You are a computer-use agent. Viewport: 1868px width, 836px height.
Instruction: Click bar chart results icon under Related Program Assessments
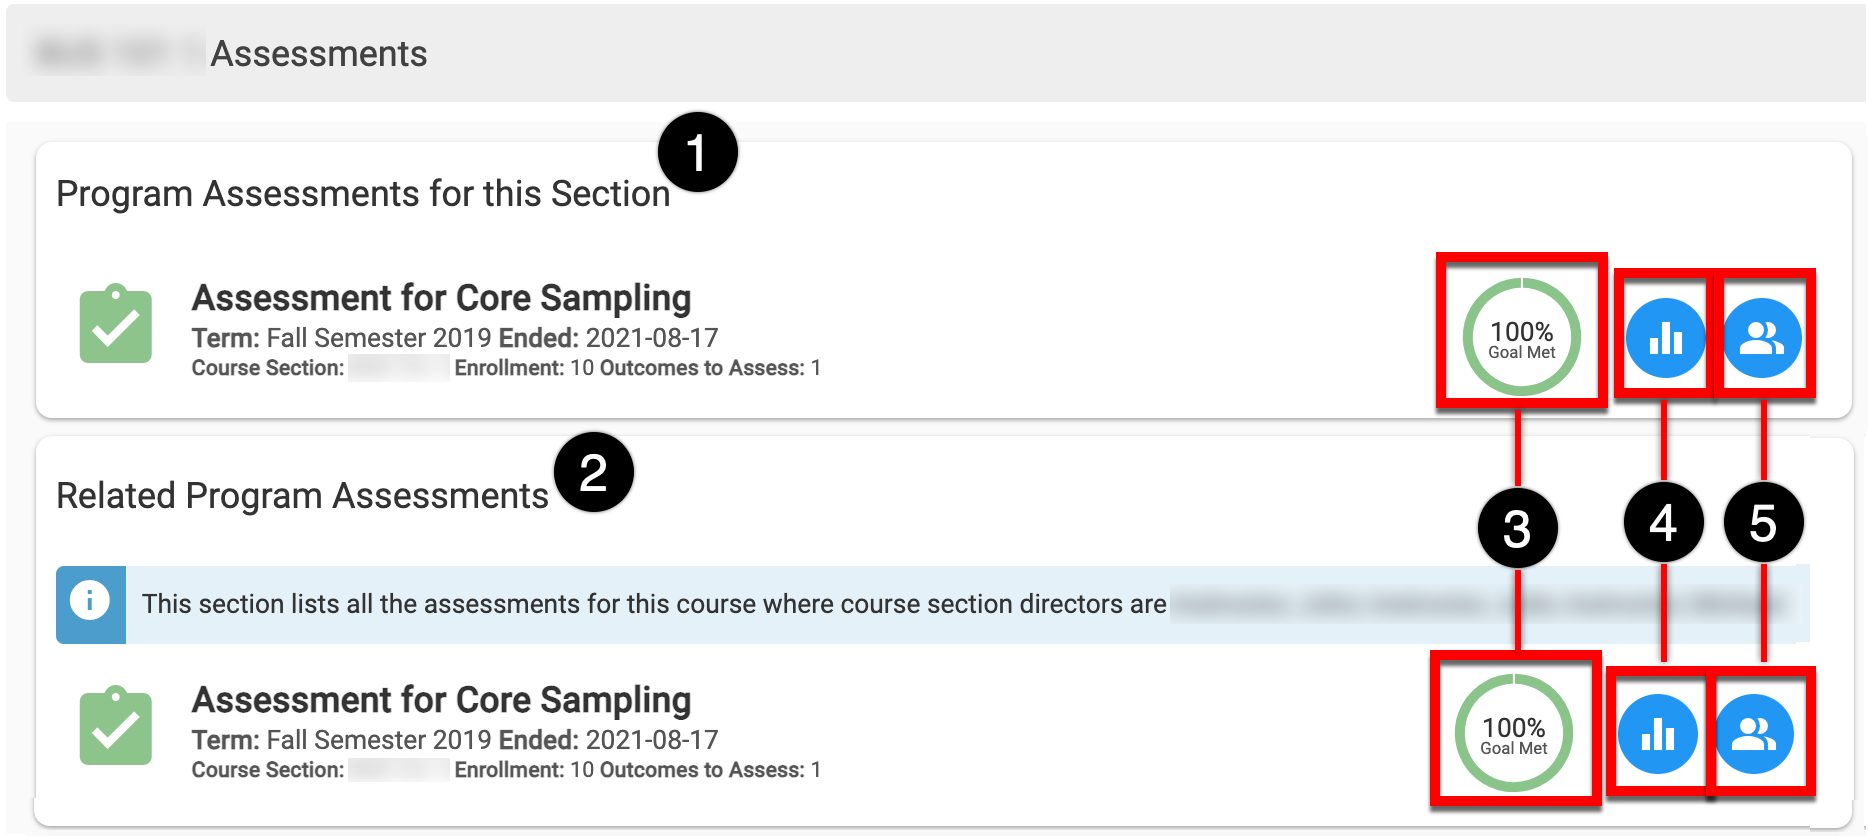coord(1657,735)
